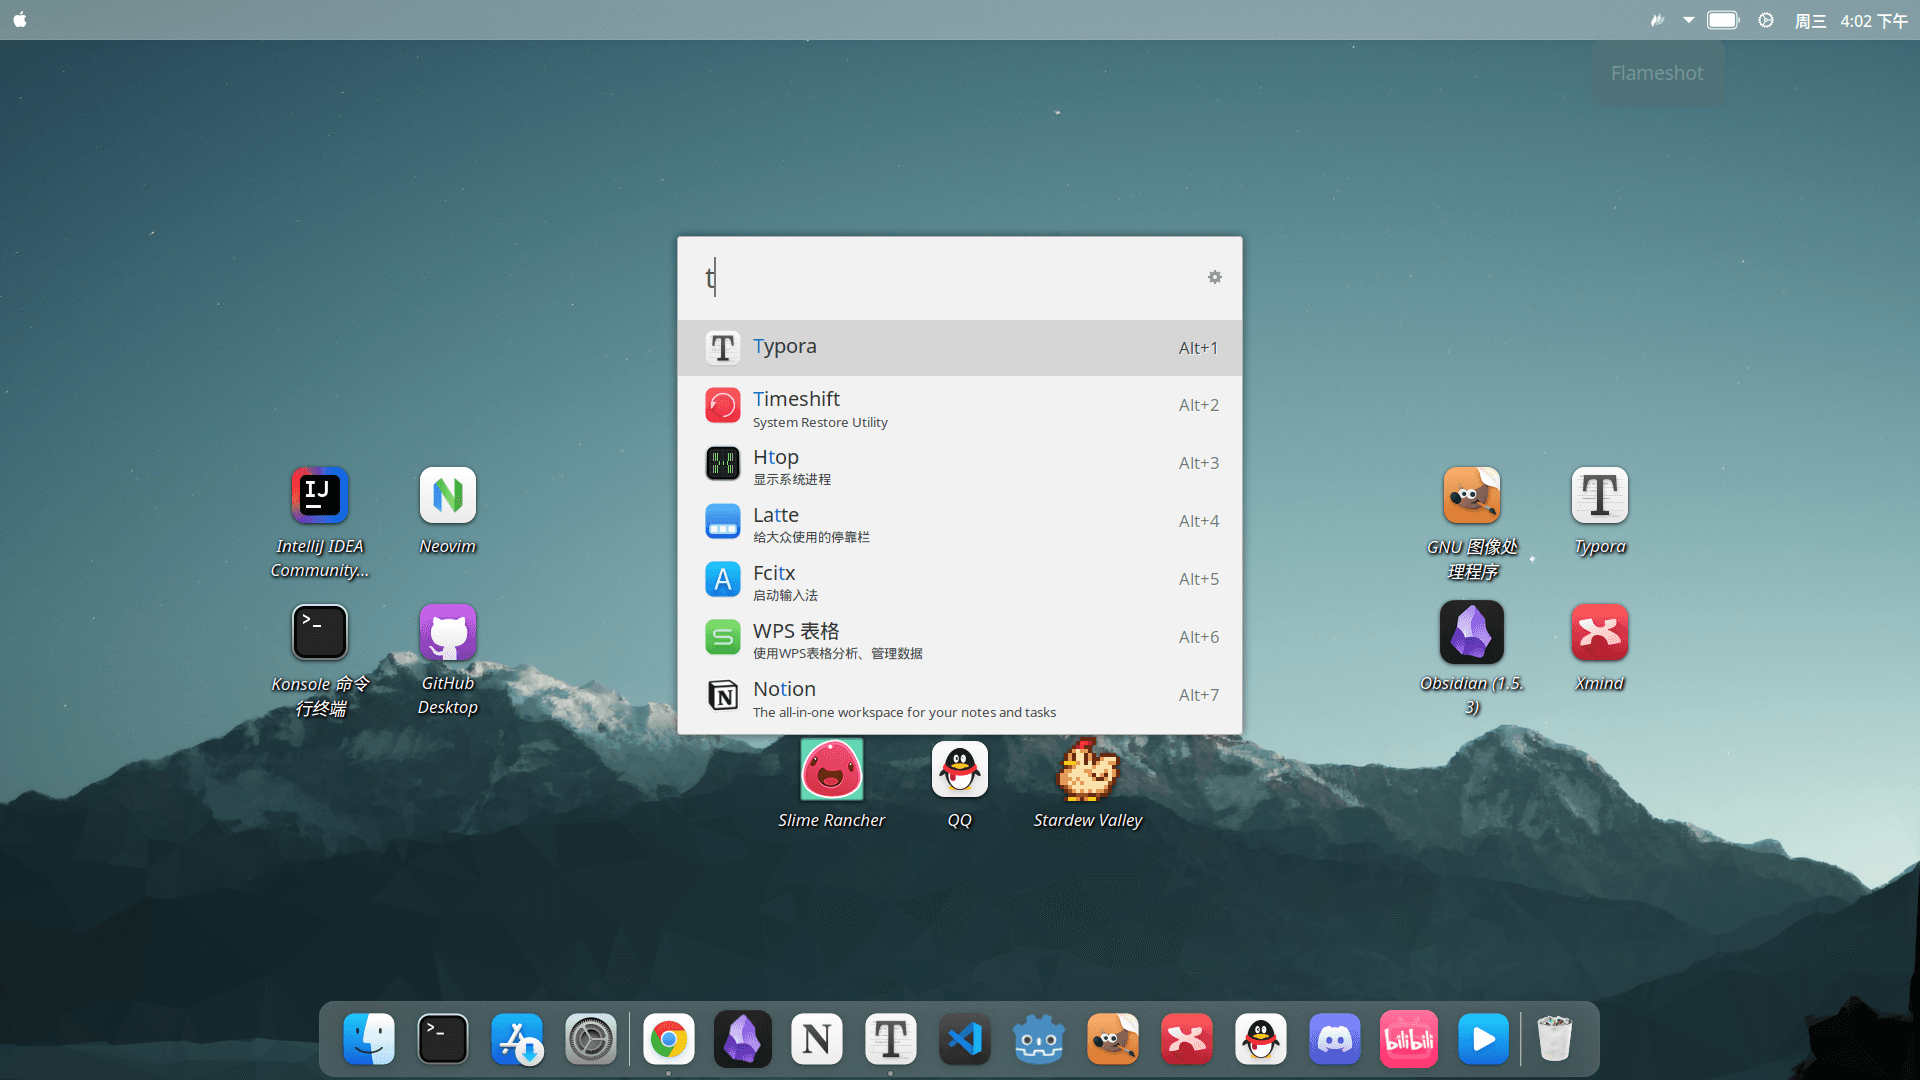Launch Konsole terminal desktop icon
This screenshot has width=1920, height=1080.
320,660
